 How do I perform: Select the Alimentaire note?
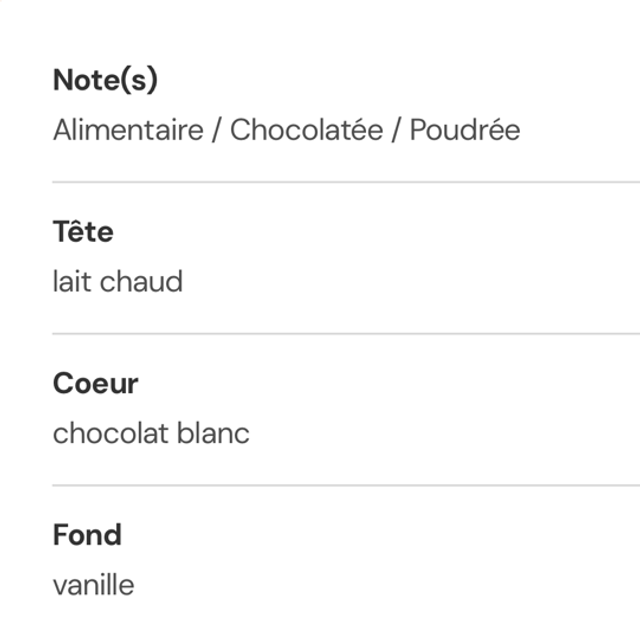point(128,131)
